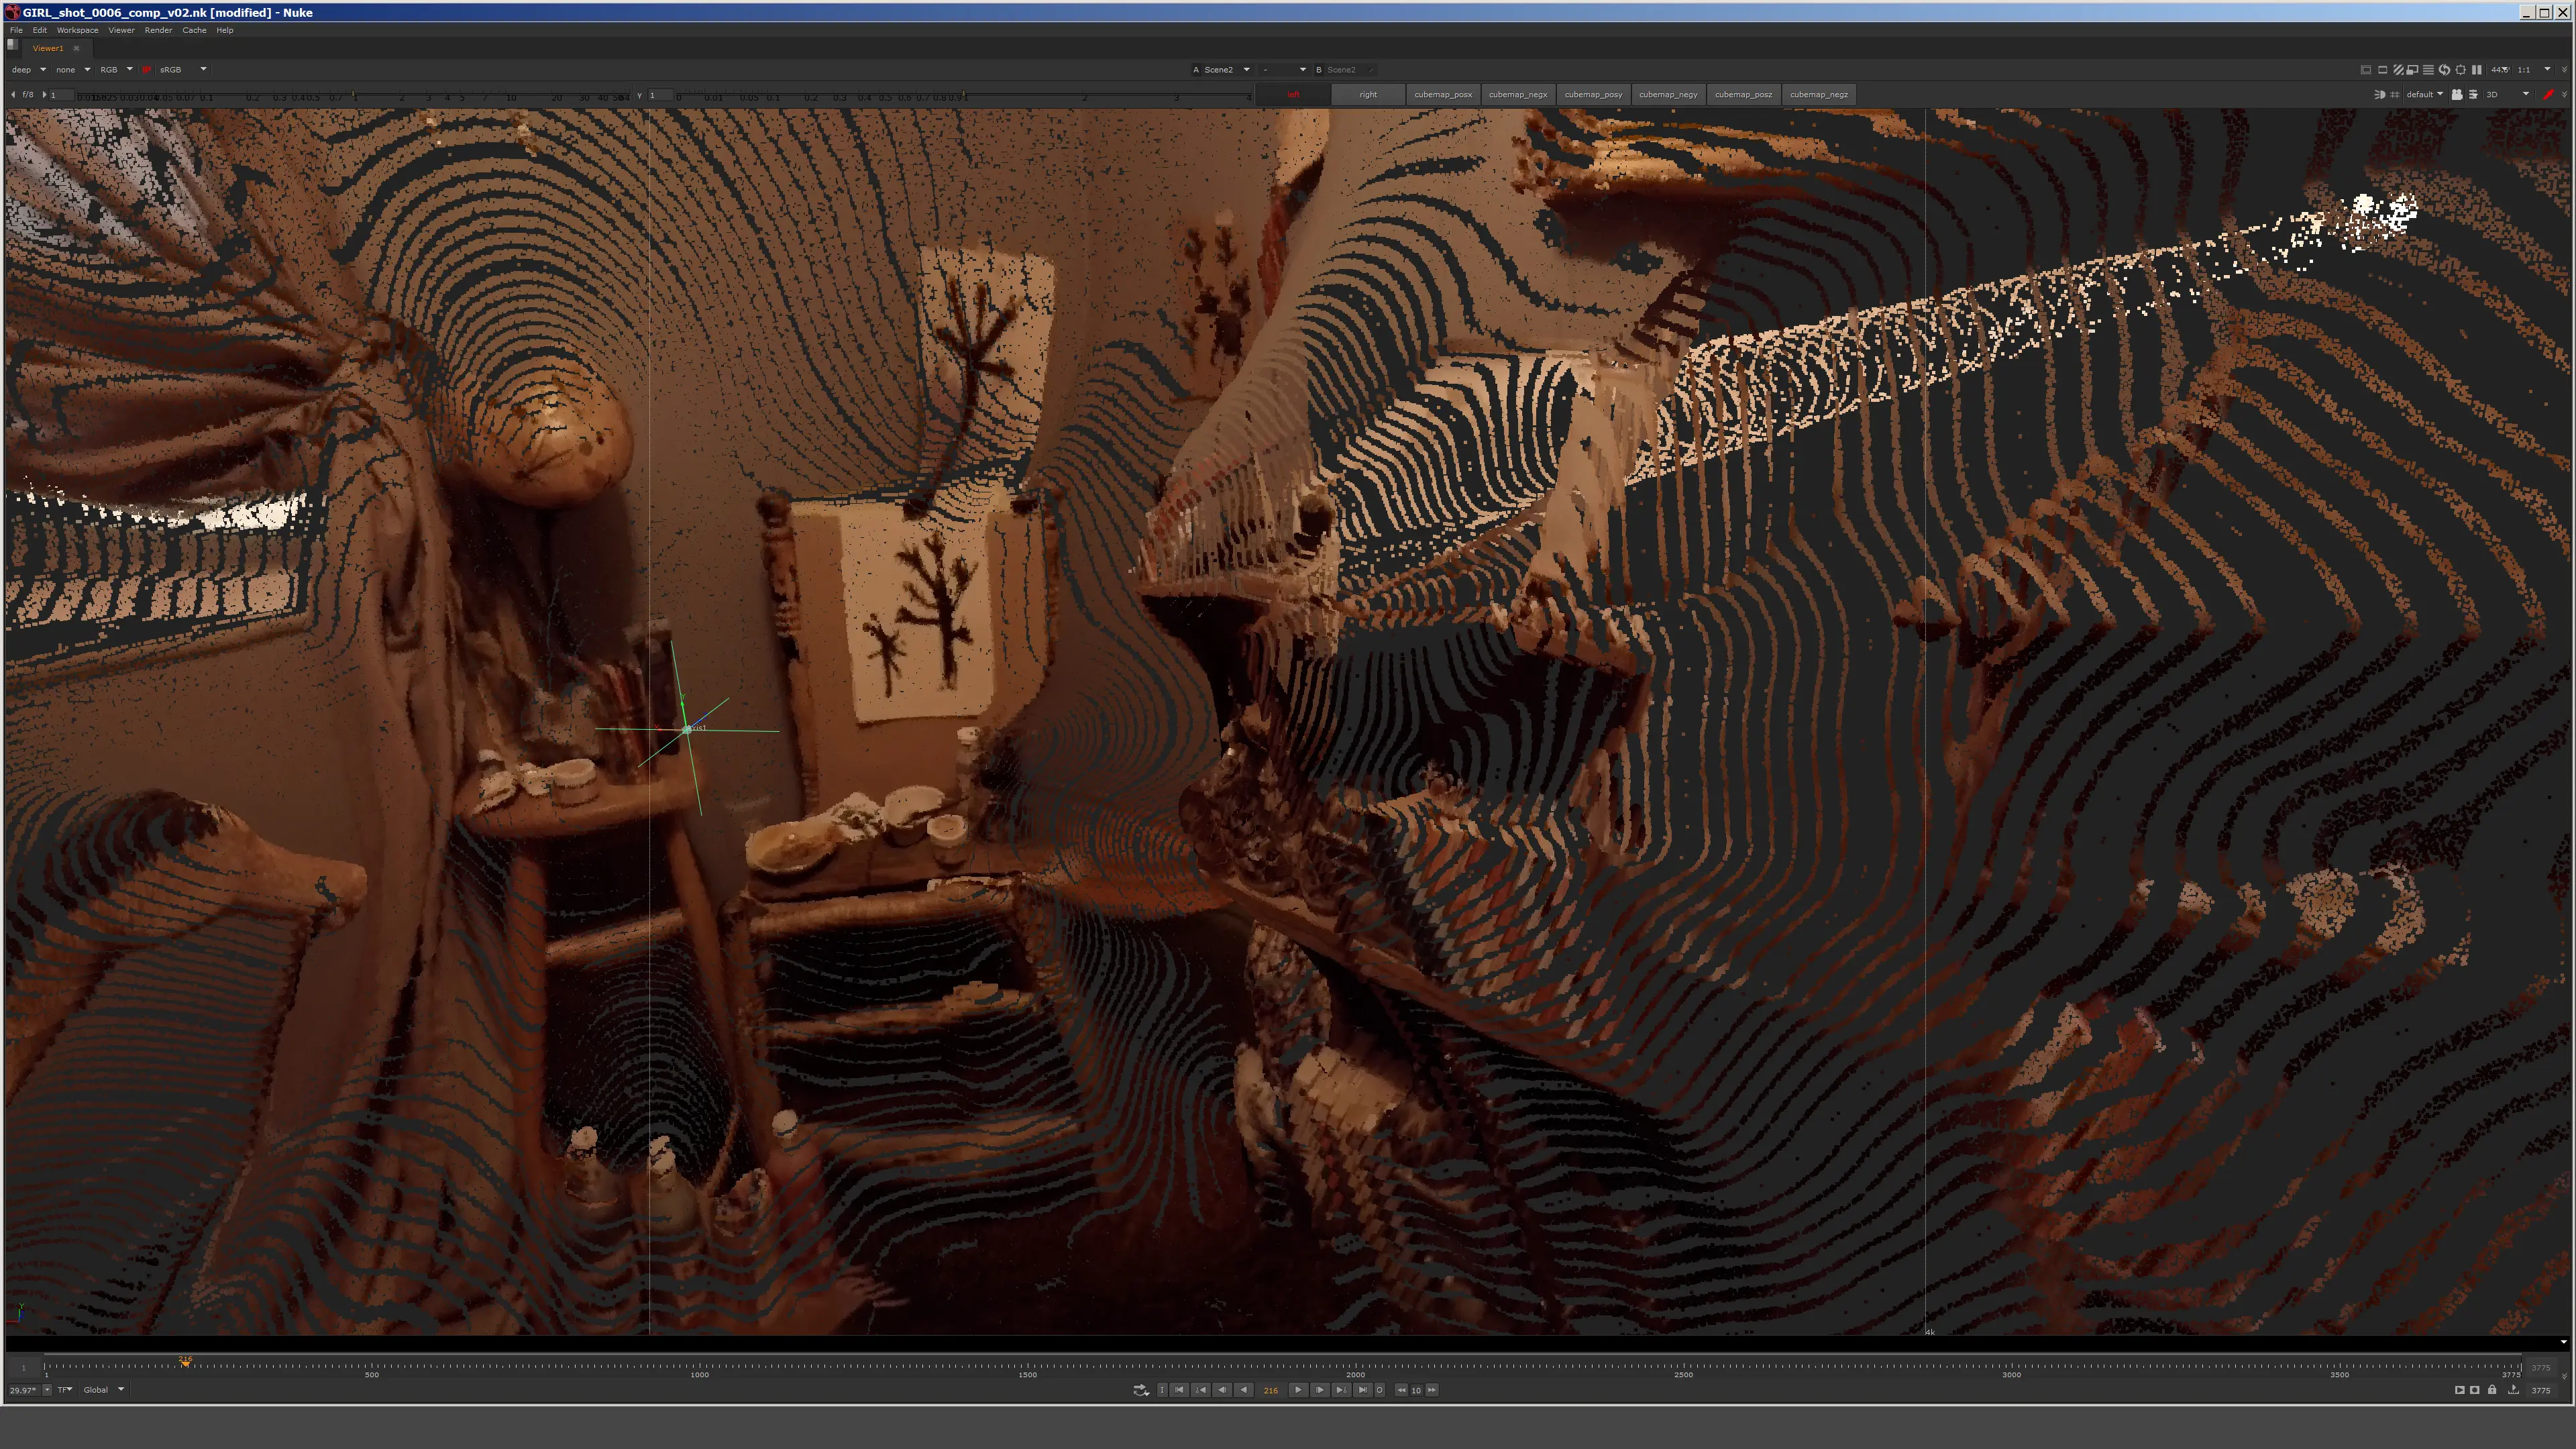Open the Workspace menu
The width and height of the screenshot is (2576, 1449).
click(x=77, y=30)
